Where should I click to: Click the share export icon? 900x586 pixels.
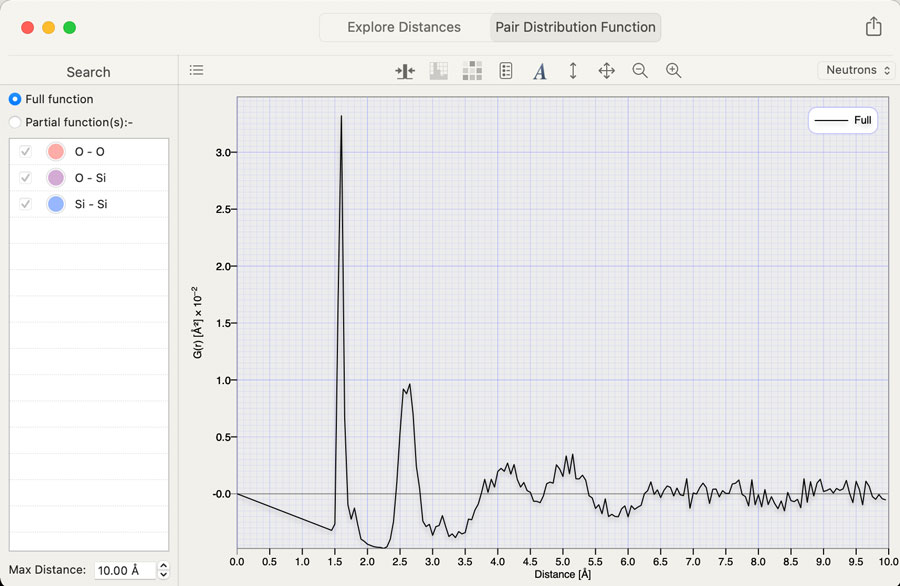tap(873, 27)
